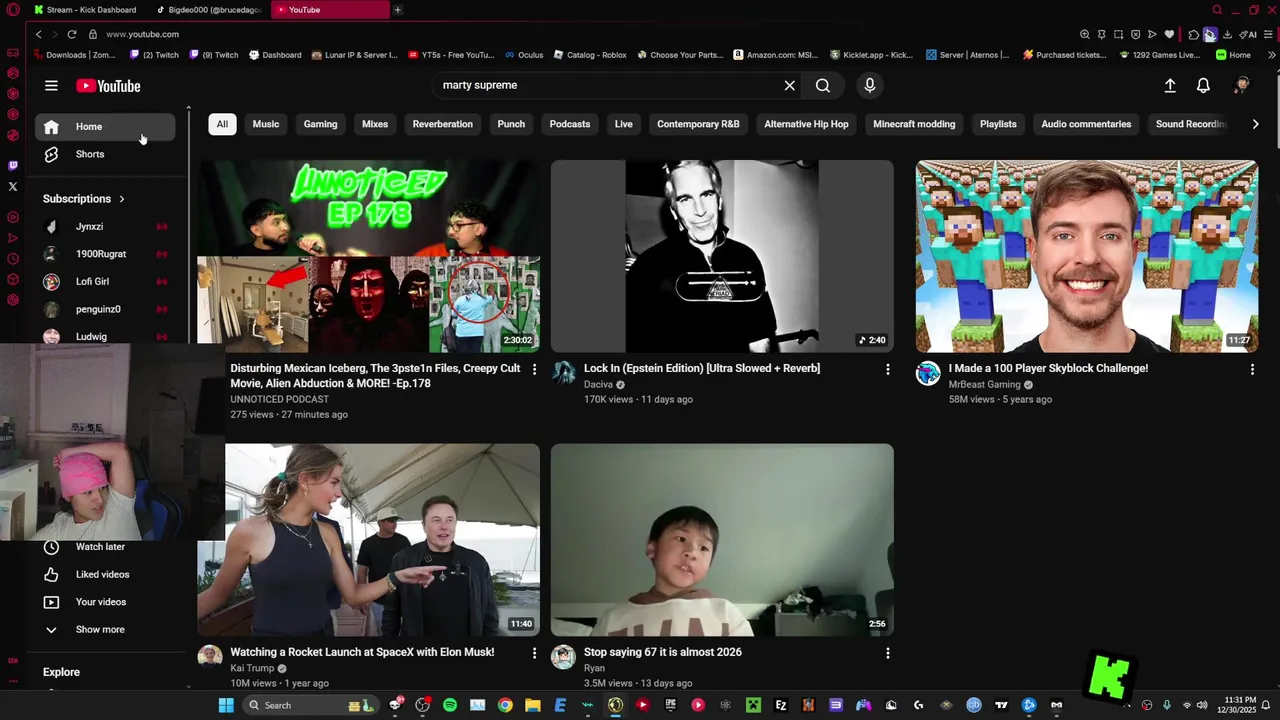This screenshot has height=720, width=1280.
Task: Click the Windows Start button
Action: pyautogui.click(x=226, y=705)
